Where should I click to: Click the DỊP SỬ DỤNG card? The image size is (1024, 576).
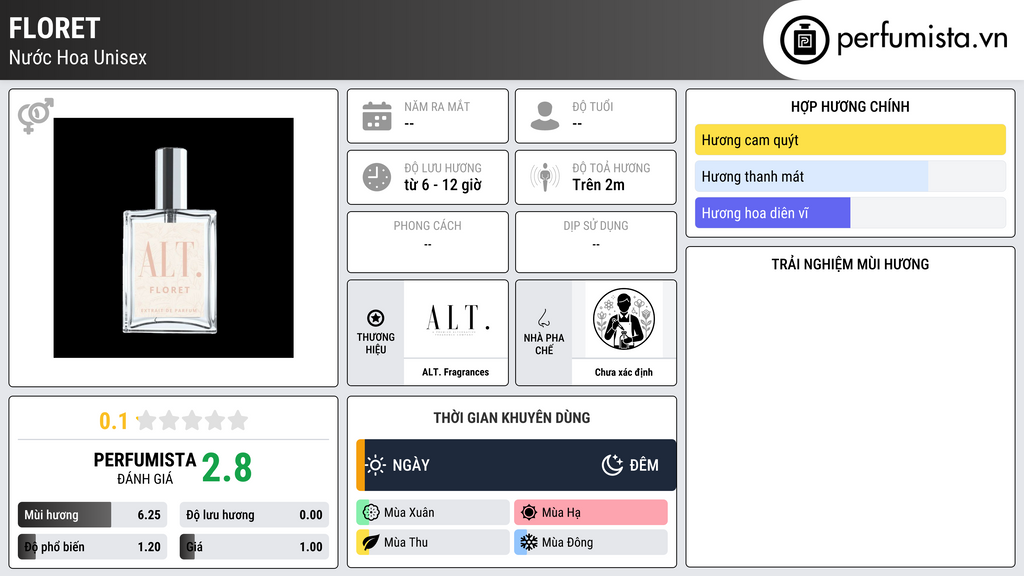pyautogui.click(x=596, y=242)
